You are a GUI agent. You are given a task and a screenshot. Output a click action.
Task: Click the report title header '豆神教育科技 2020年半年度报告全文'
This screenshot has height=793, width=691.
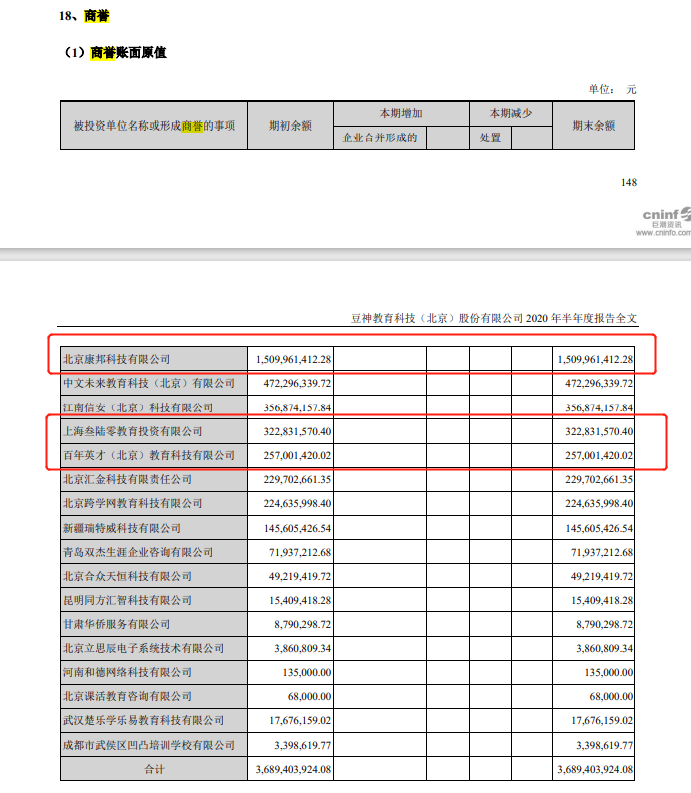coord(494,318)
